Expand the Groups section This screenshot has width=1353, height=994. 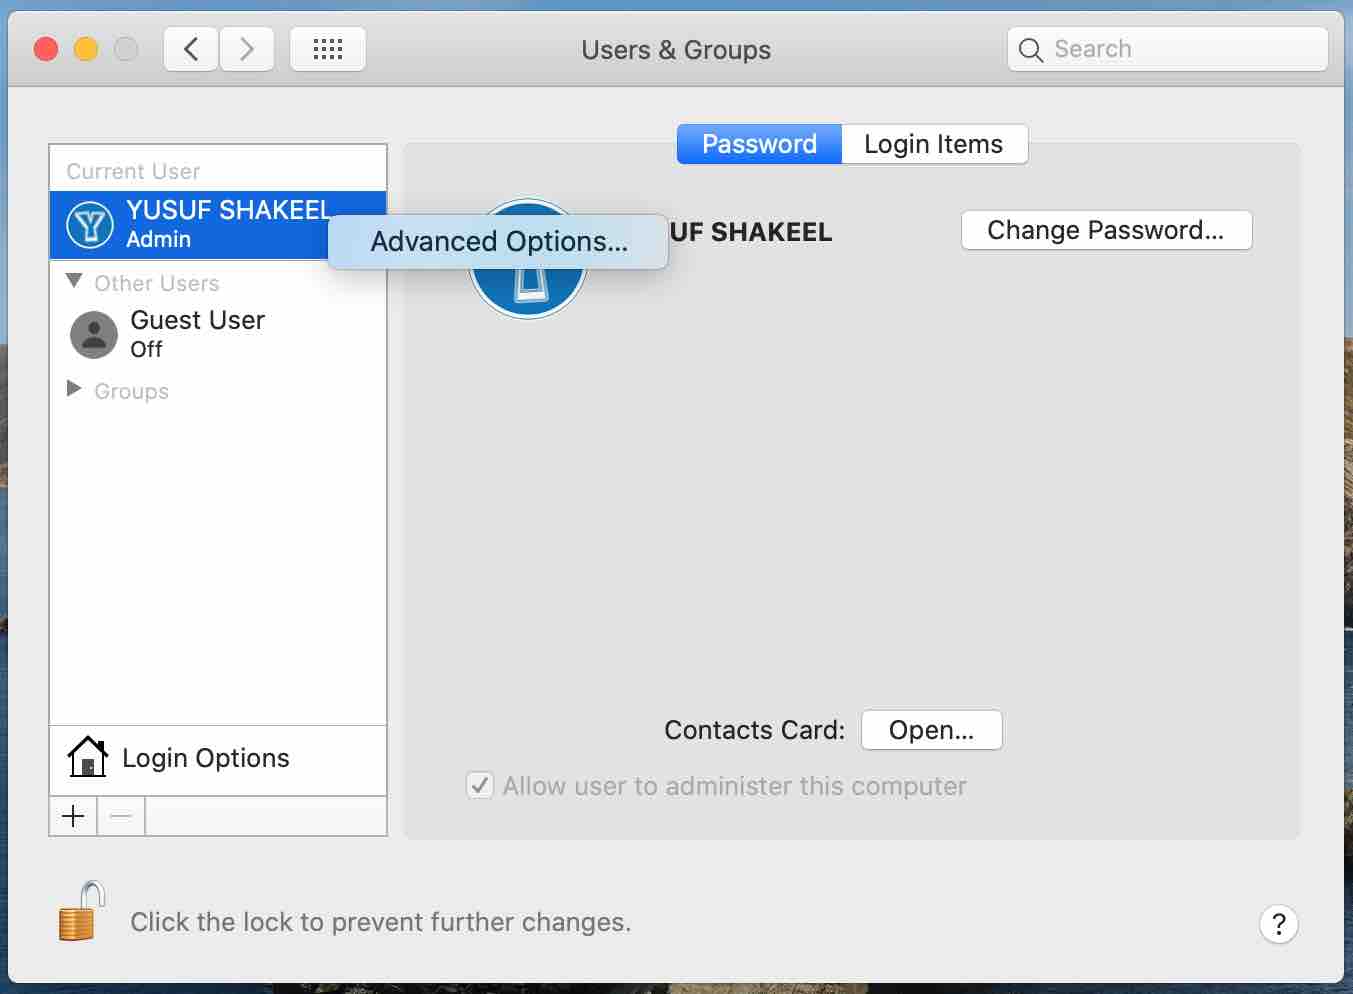click(72, 390)
